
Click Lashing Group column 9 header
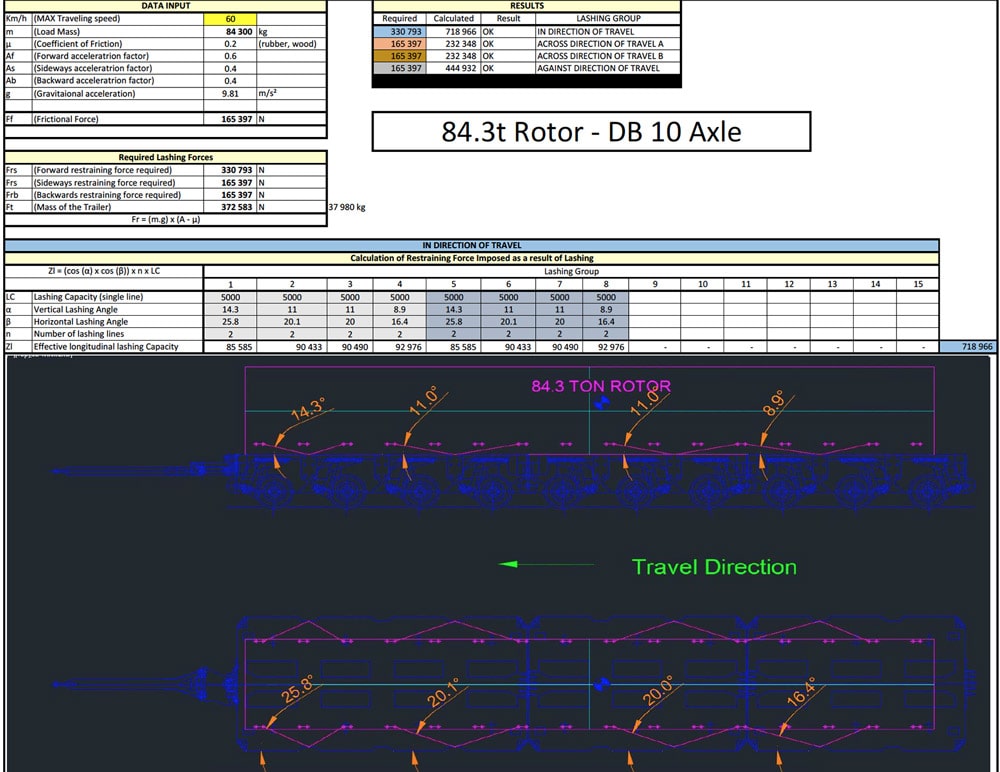(x=654, y=284)
